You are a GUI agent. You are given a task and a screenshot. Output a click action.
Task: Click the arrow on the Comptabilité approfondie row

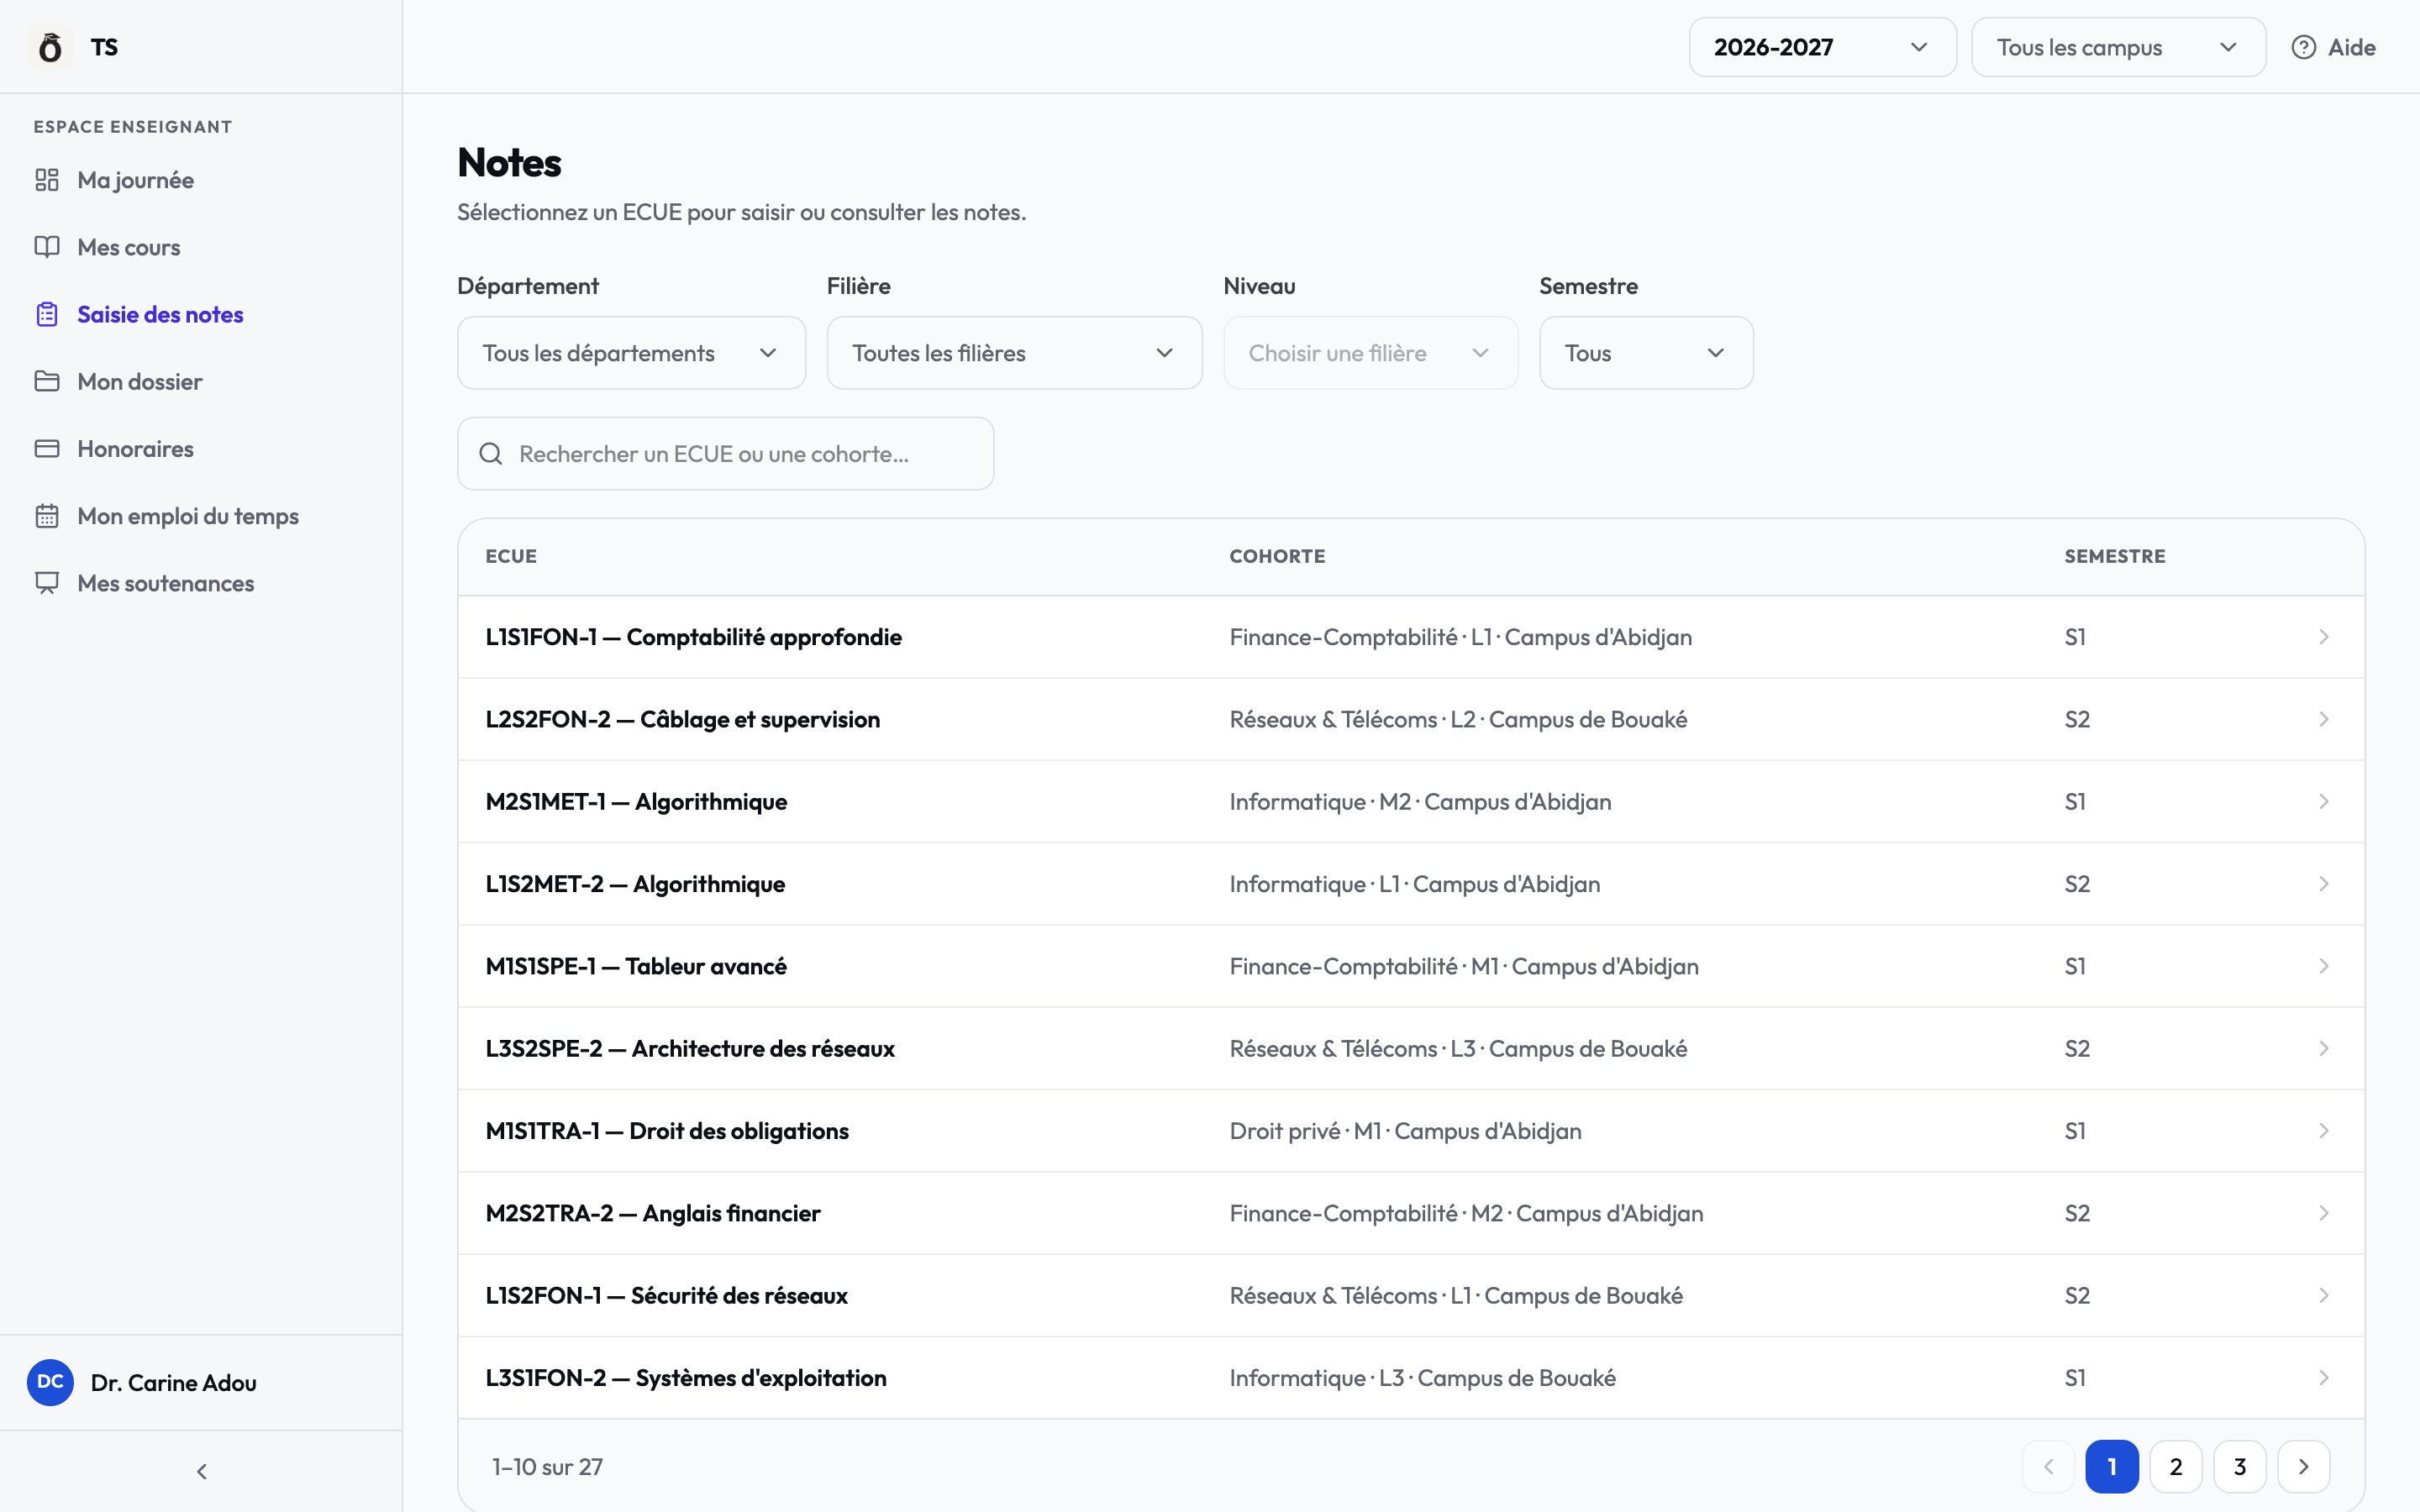pos(2323,637)
